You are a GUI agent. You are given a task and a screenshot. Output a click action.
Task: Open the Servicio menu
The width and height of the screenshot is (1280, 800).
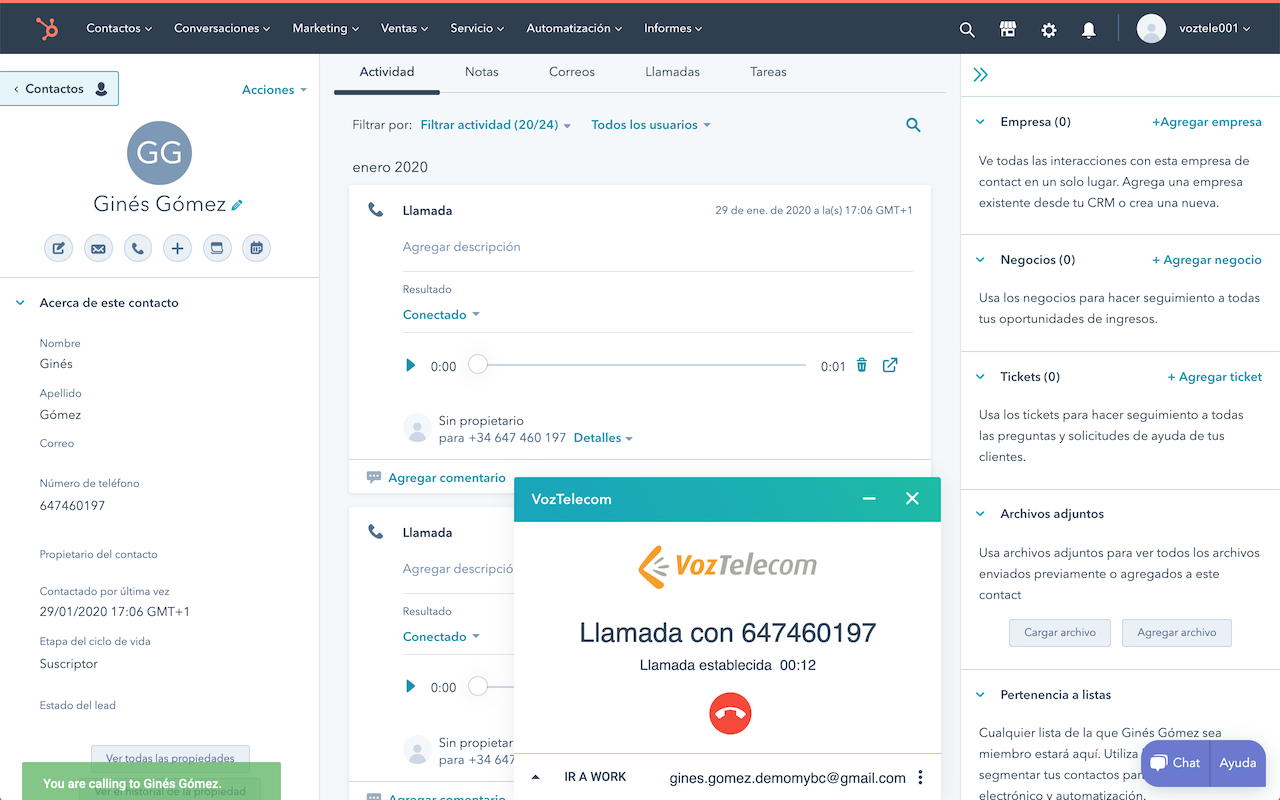477,29
